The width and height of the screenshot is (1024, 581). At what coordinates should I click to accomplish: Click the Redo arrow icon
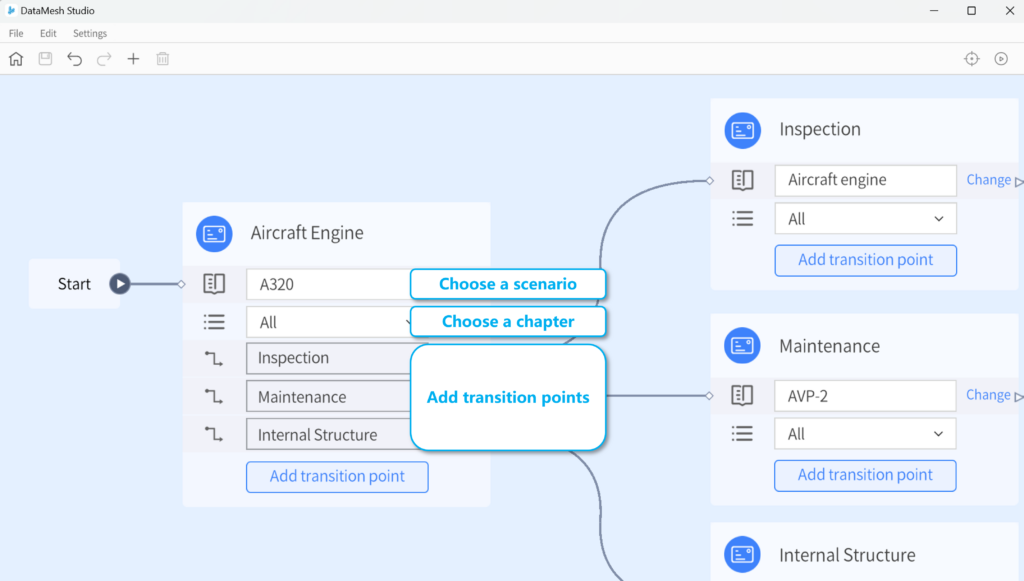tap(104, 59)
